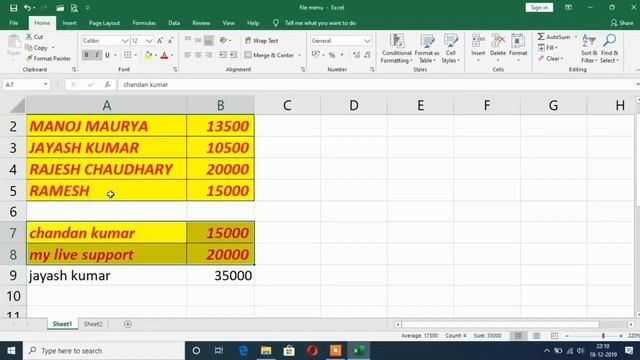Screen dimensions: 640x360
Task: Open Conditional Formatting
Action: click(x=396, y=49)
